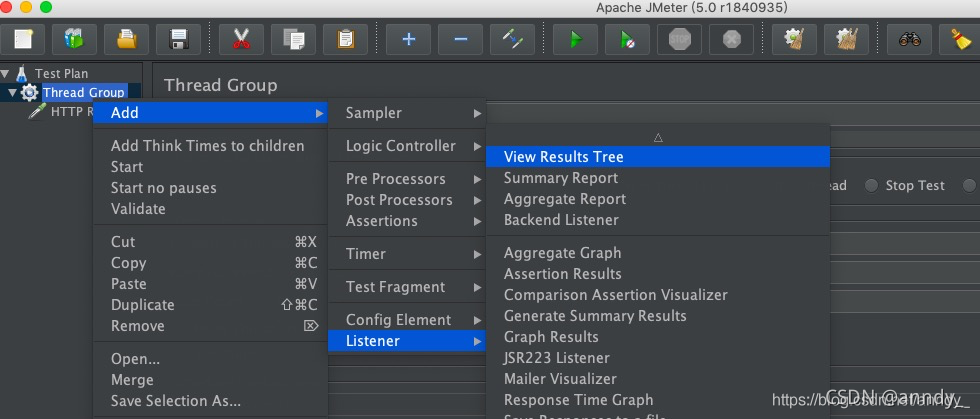
Task: Select Summary Report listener
Action: [x=658, y=178]
